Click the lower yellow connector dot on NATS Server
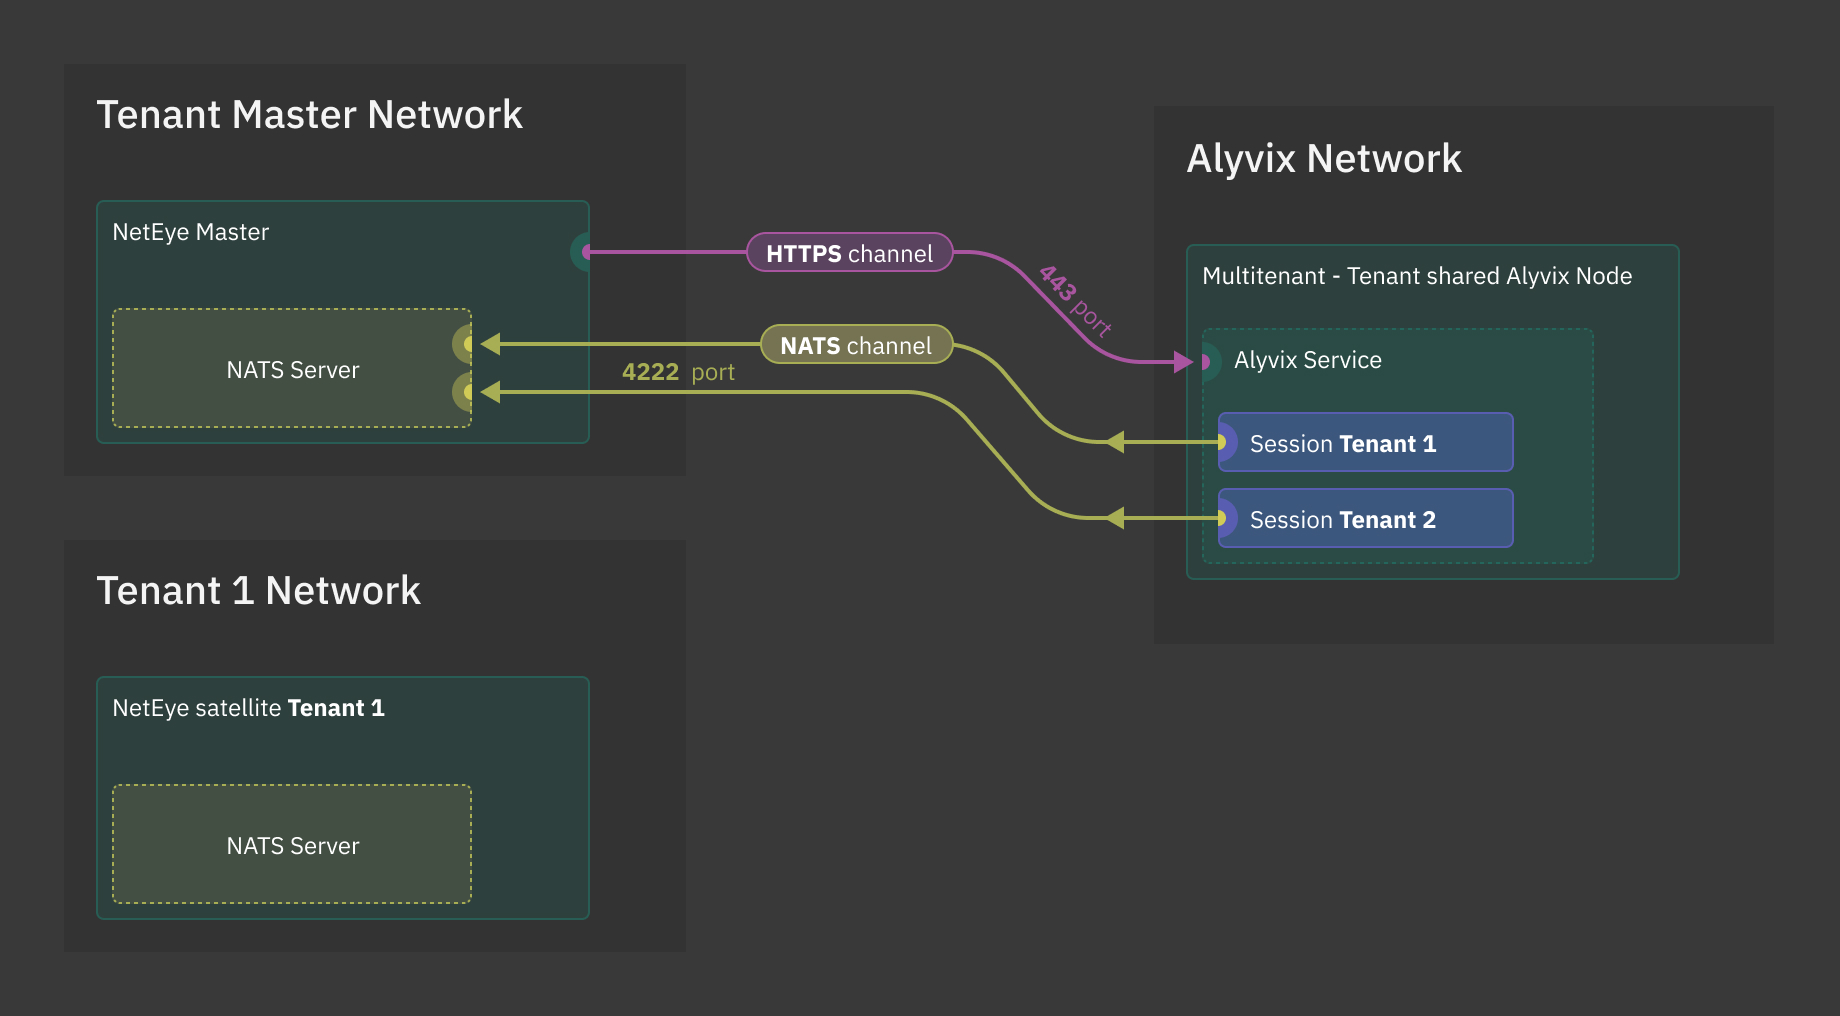1840x1016 pixels. [468, 392]
